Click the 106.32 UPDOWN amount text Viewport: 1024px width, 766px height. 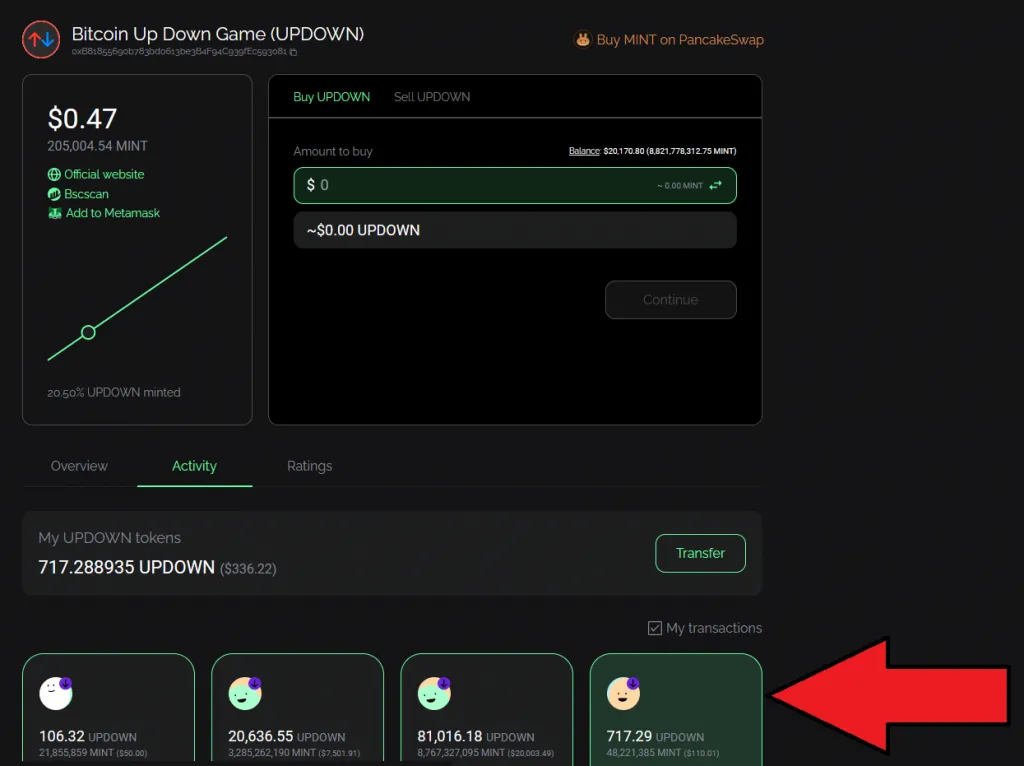88,737
